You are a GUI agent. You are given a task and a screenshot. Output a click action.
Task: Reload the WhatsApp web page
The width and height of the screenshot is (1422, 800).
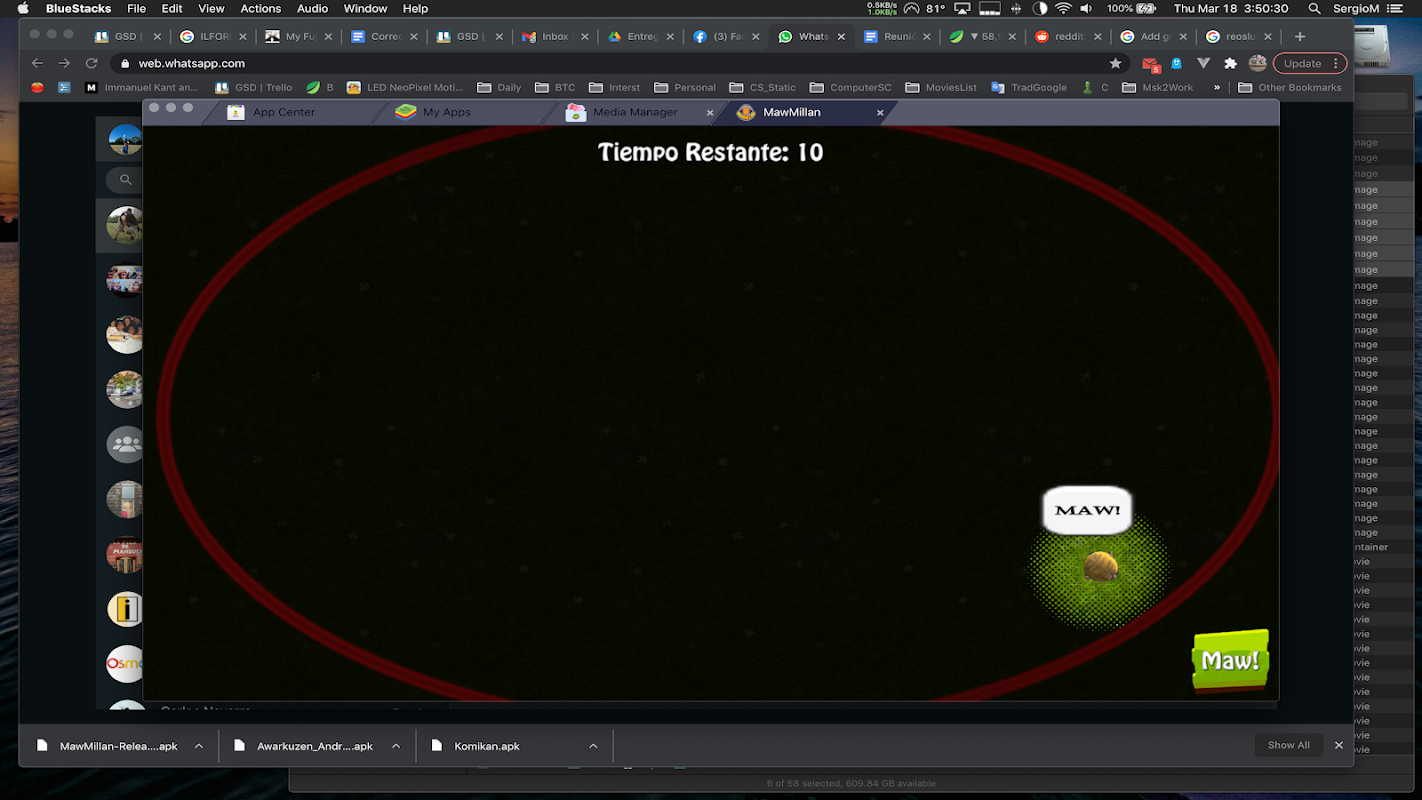coord(91,63)
